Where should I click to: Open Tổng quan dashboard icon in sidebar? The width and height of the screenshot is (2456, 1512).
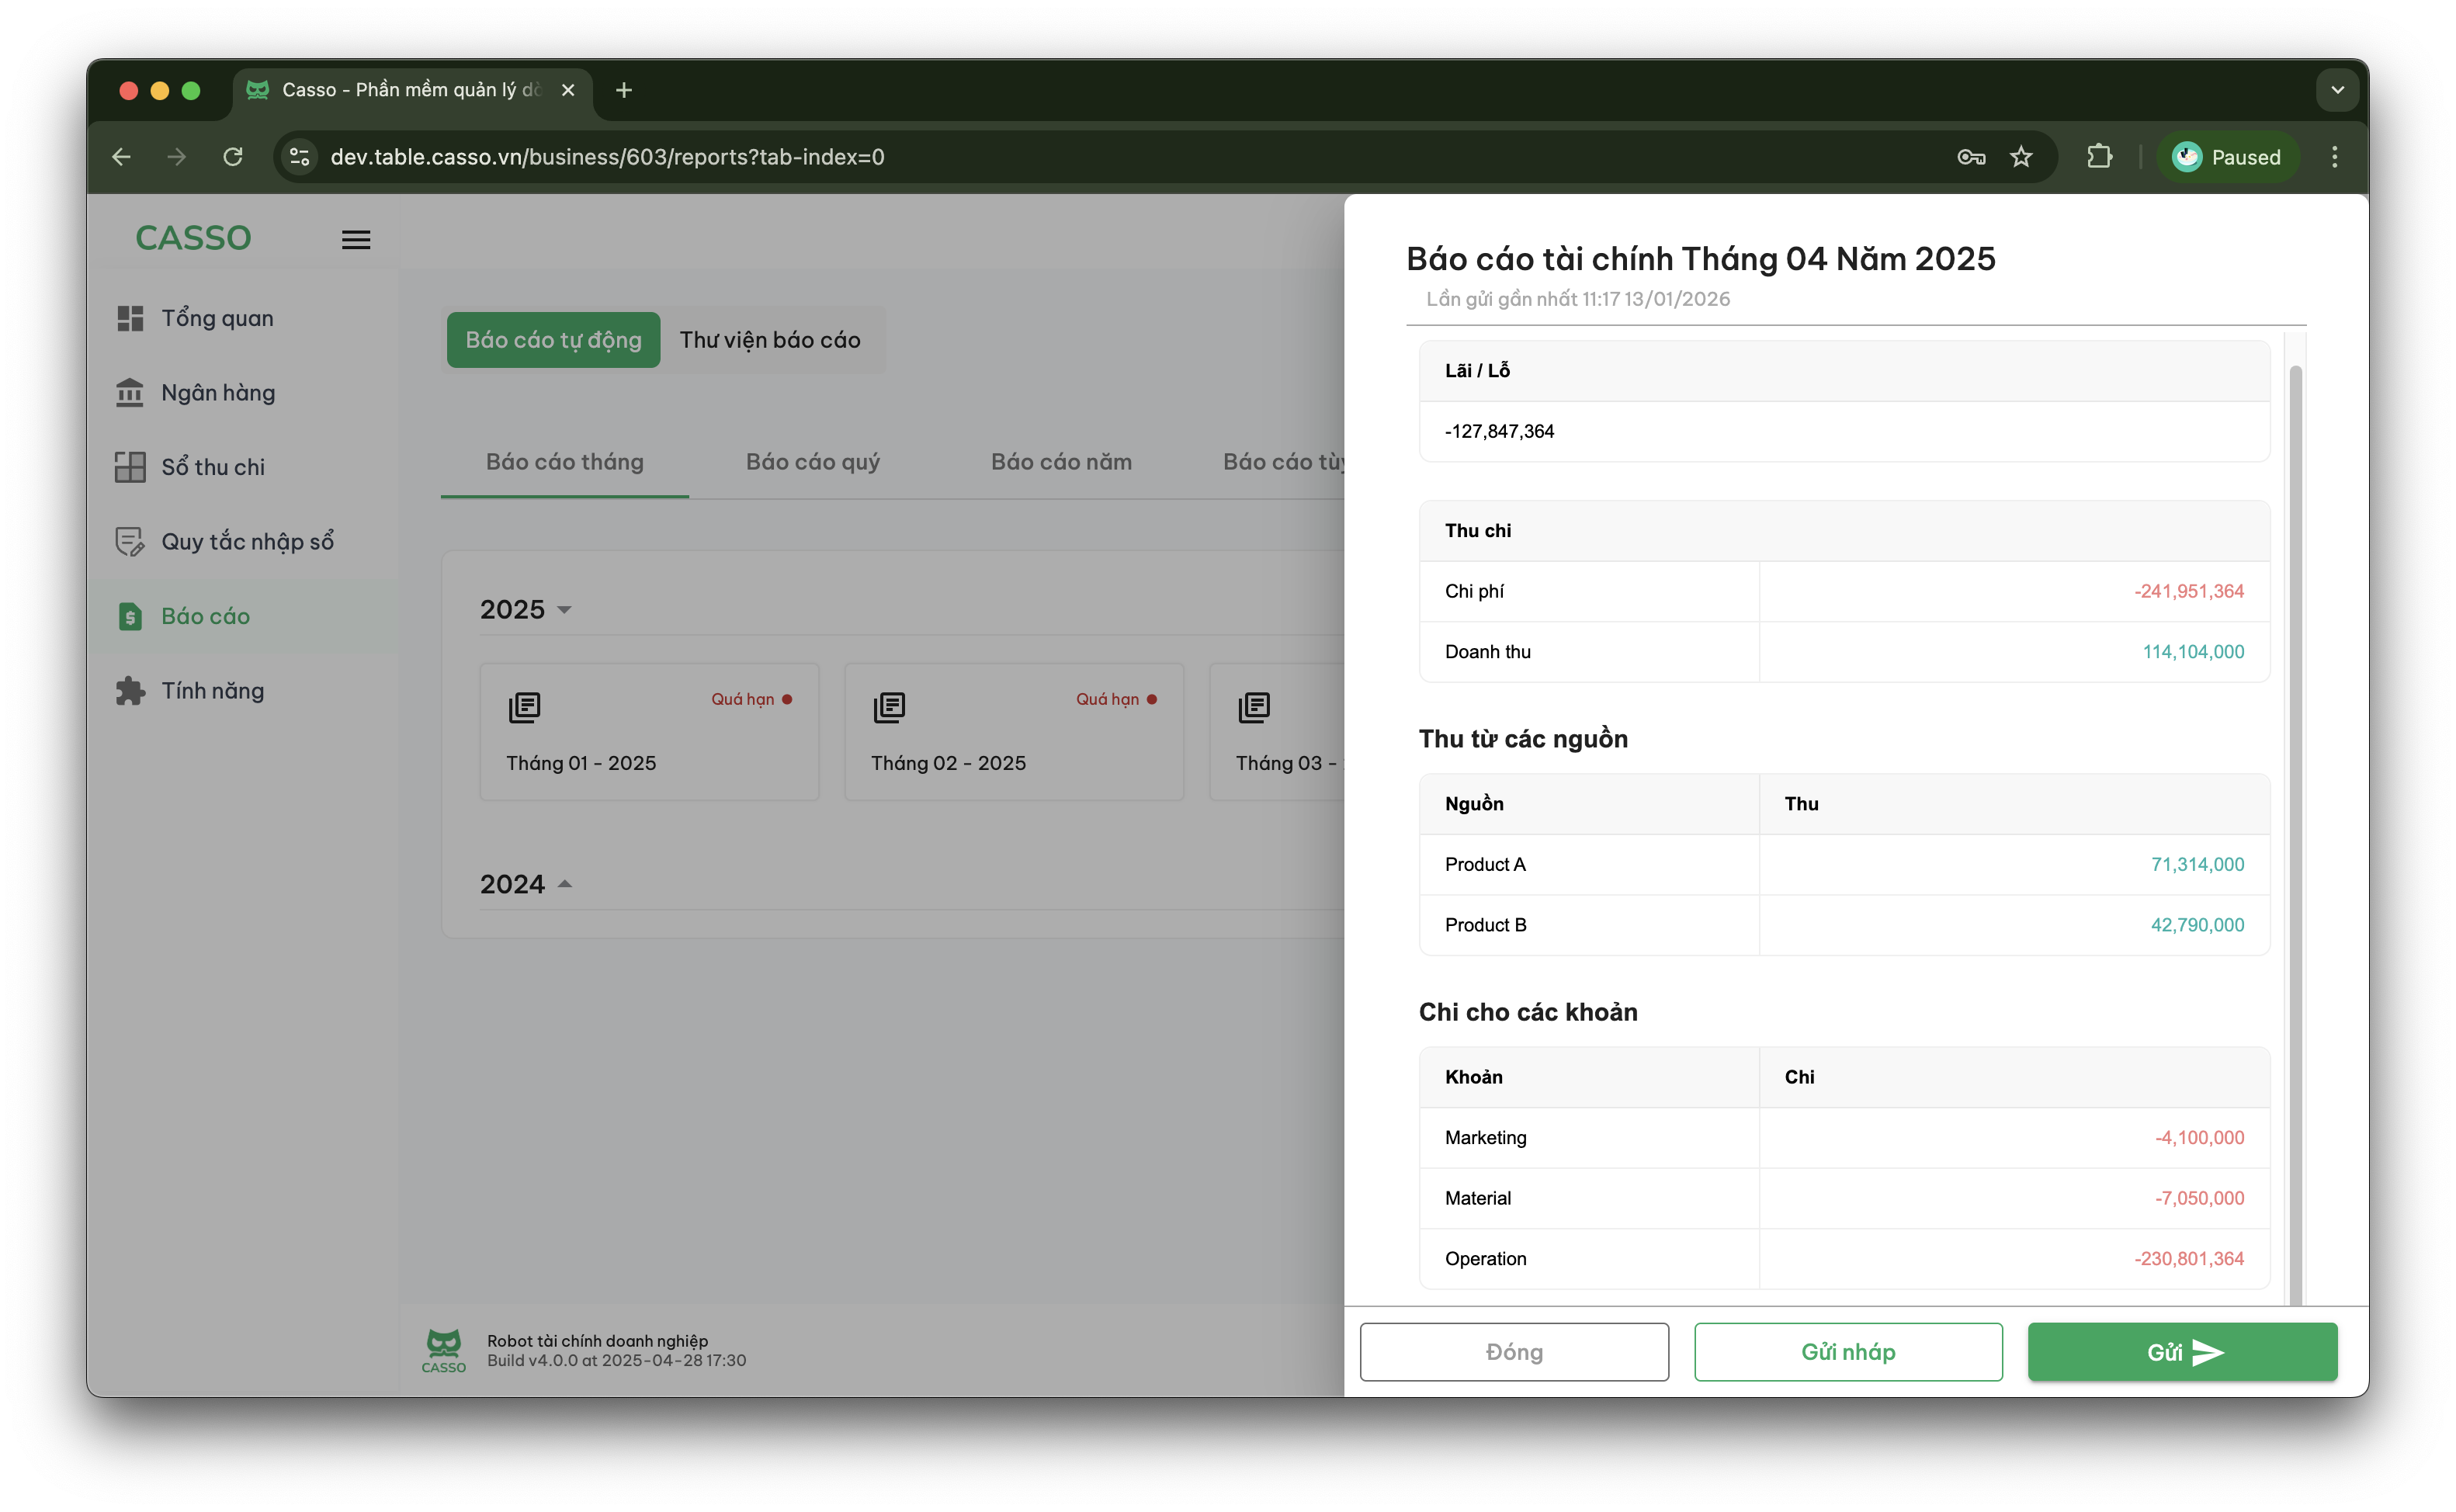pos(130,318)
